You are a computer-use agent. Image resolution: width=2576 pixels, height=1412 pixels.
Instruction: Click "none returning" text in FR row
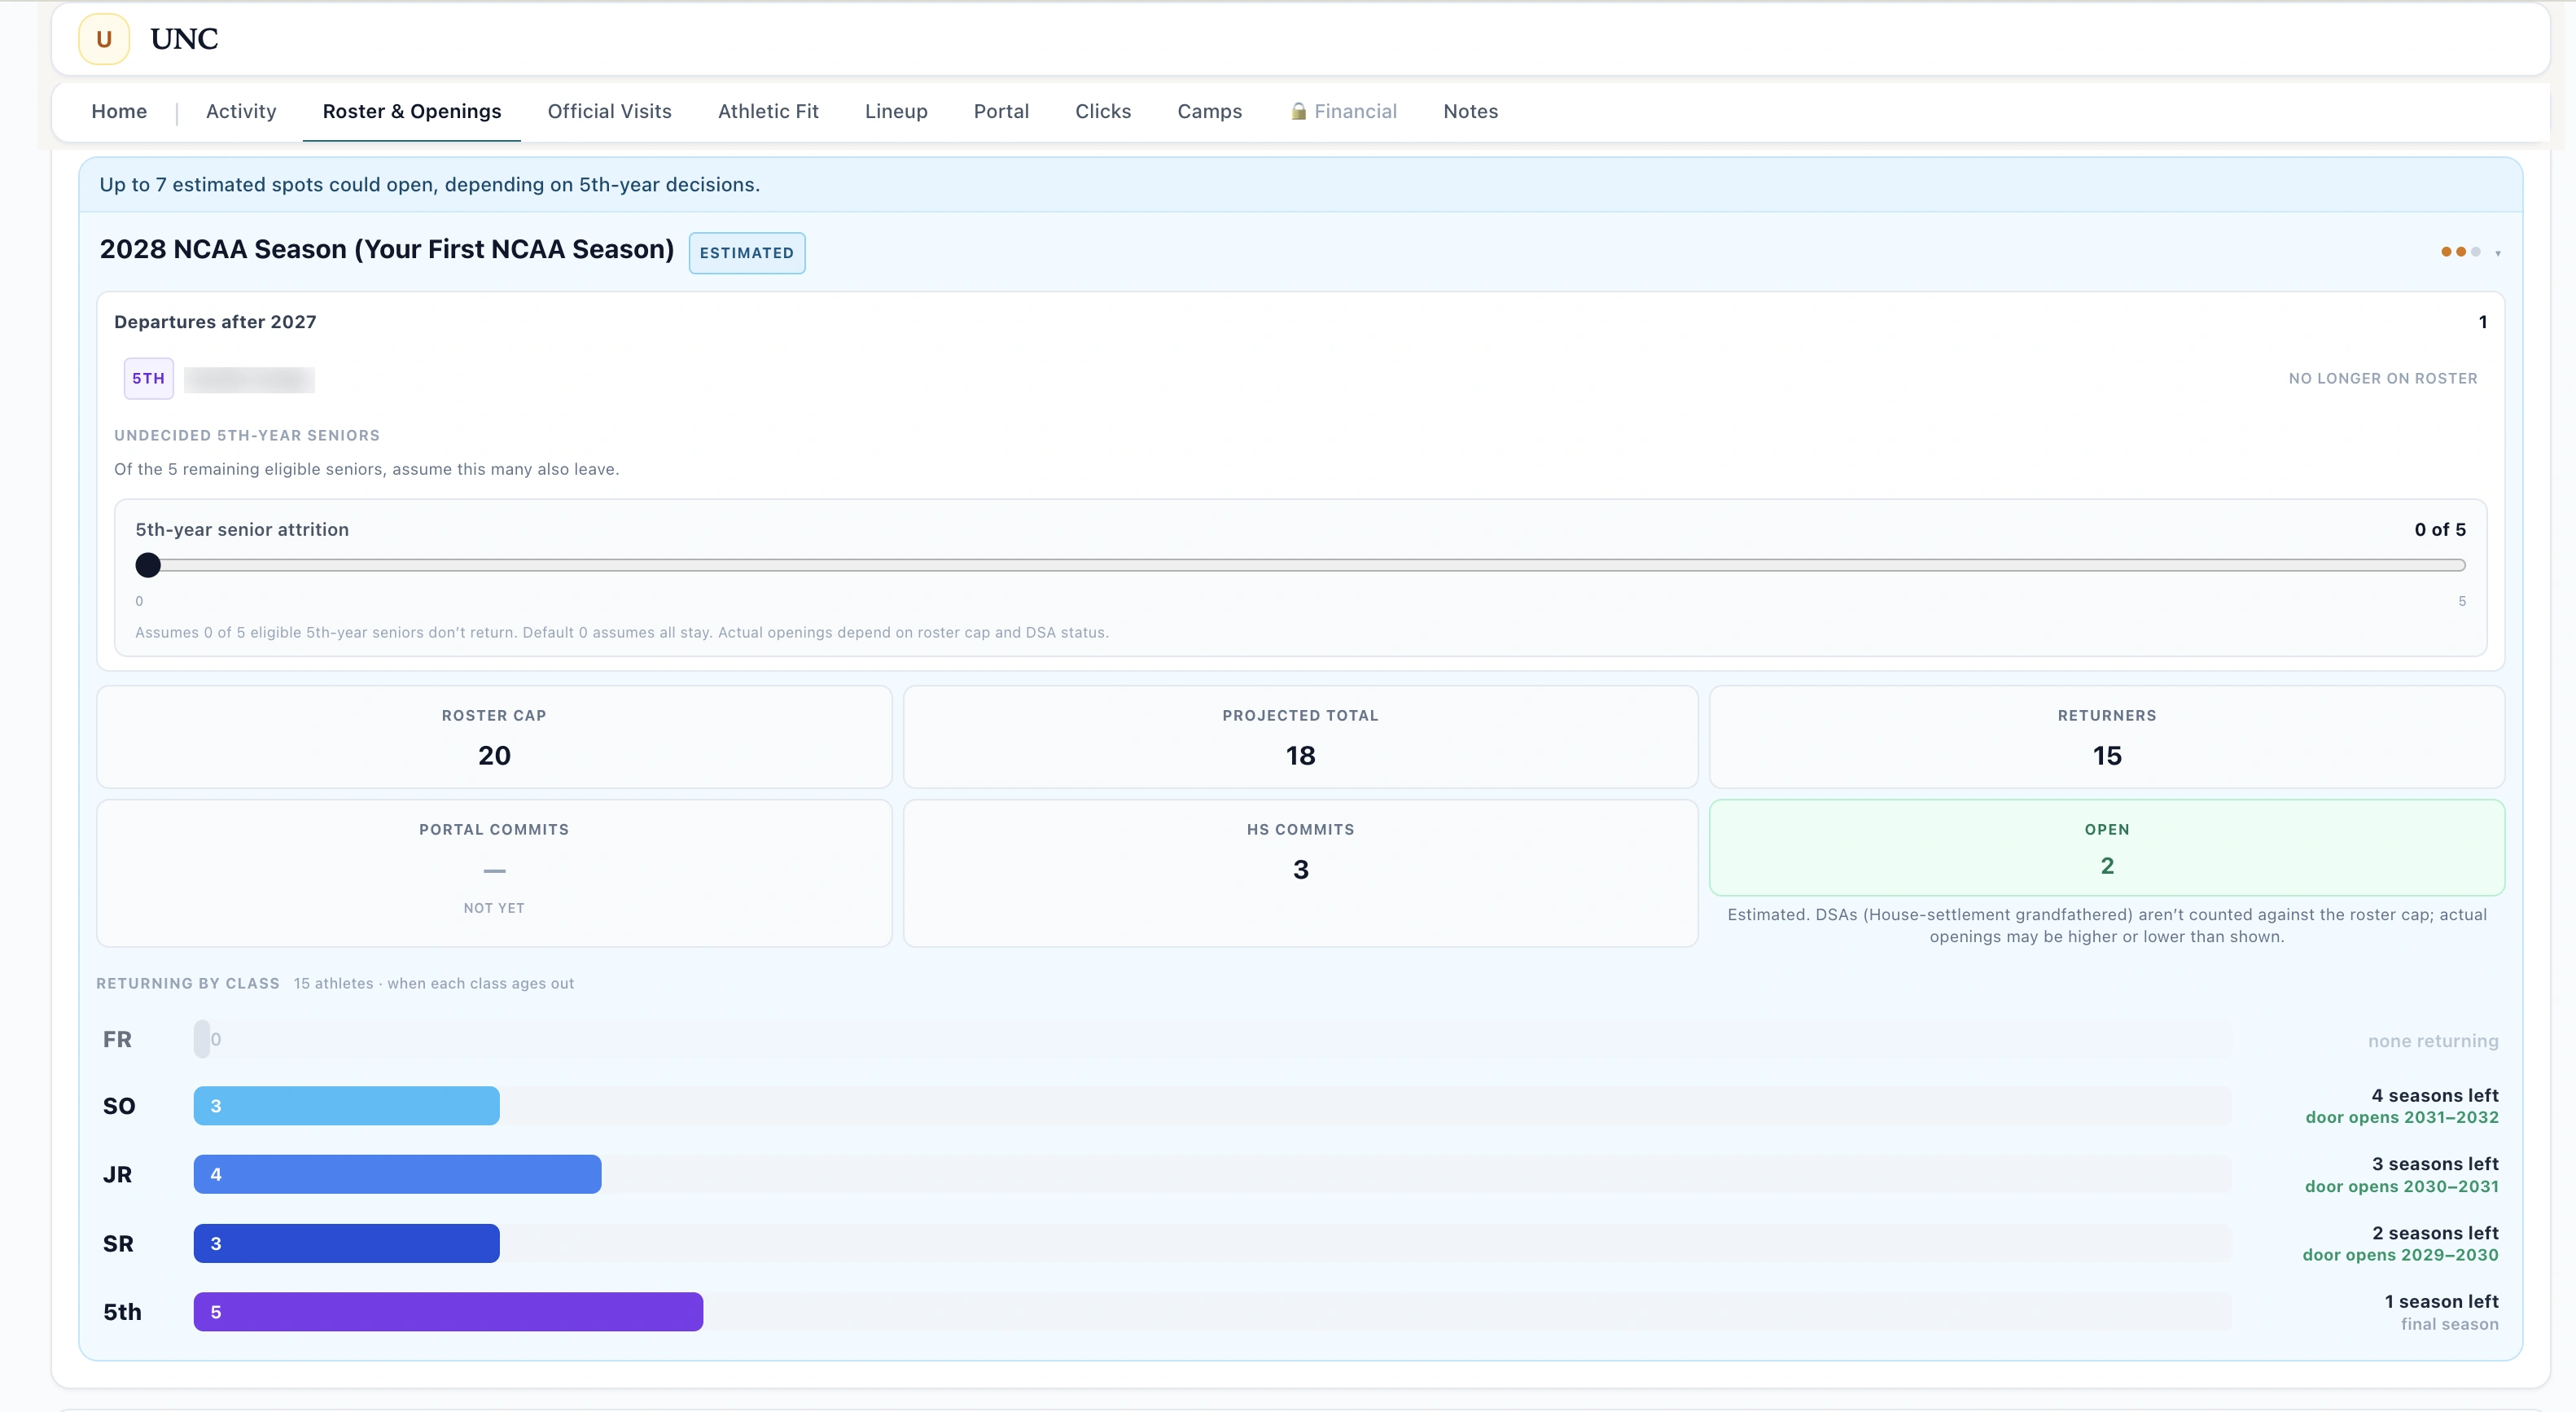click(2433, 1041)
